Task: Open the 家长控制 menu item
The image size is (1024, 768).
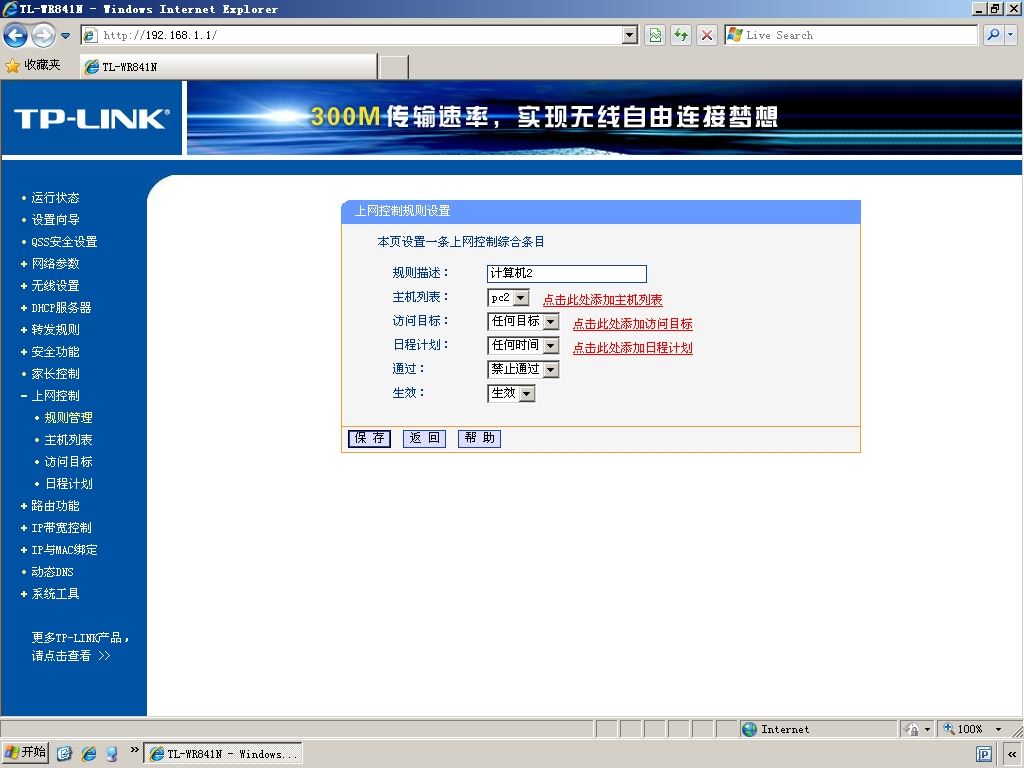Action: tap(55, 374)
